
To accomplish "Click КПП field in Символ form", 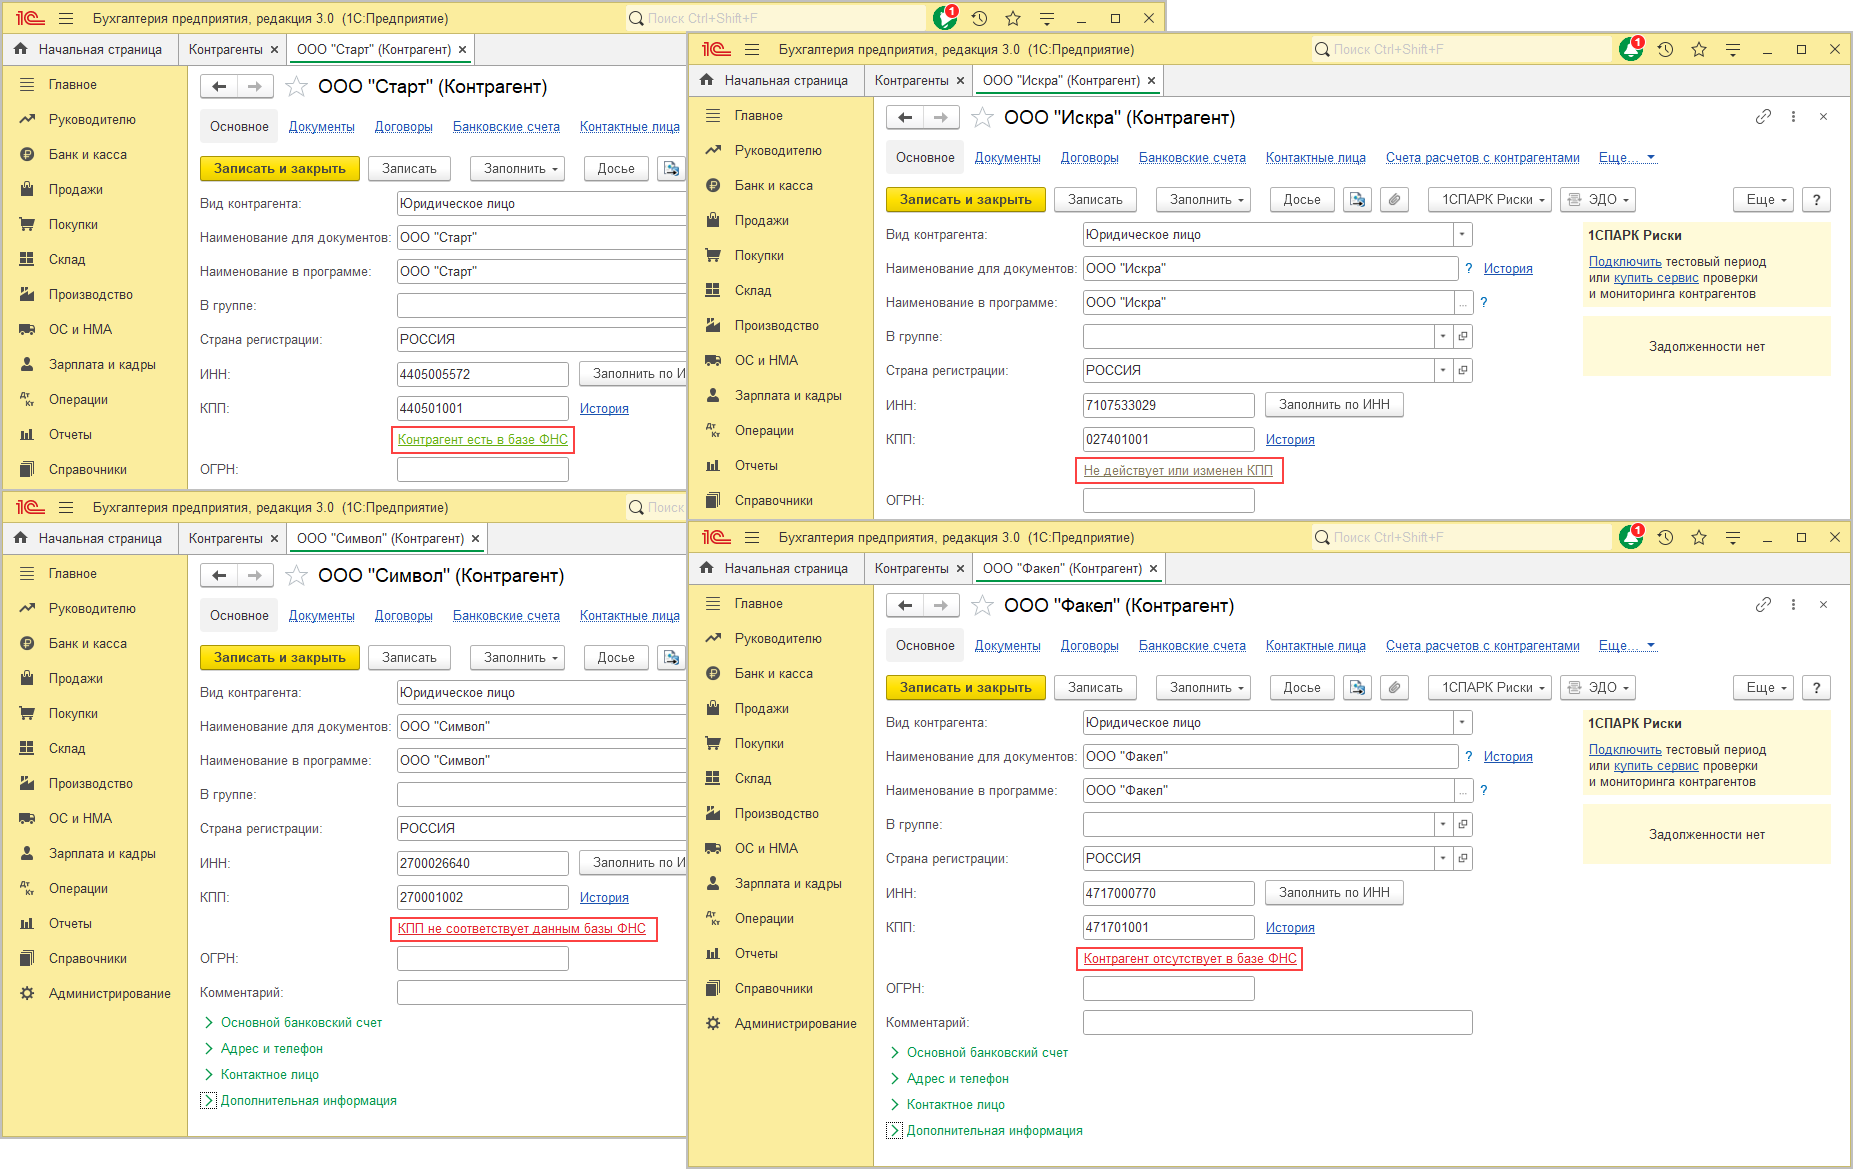I will (x=482, y=898).
